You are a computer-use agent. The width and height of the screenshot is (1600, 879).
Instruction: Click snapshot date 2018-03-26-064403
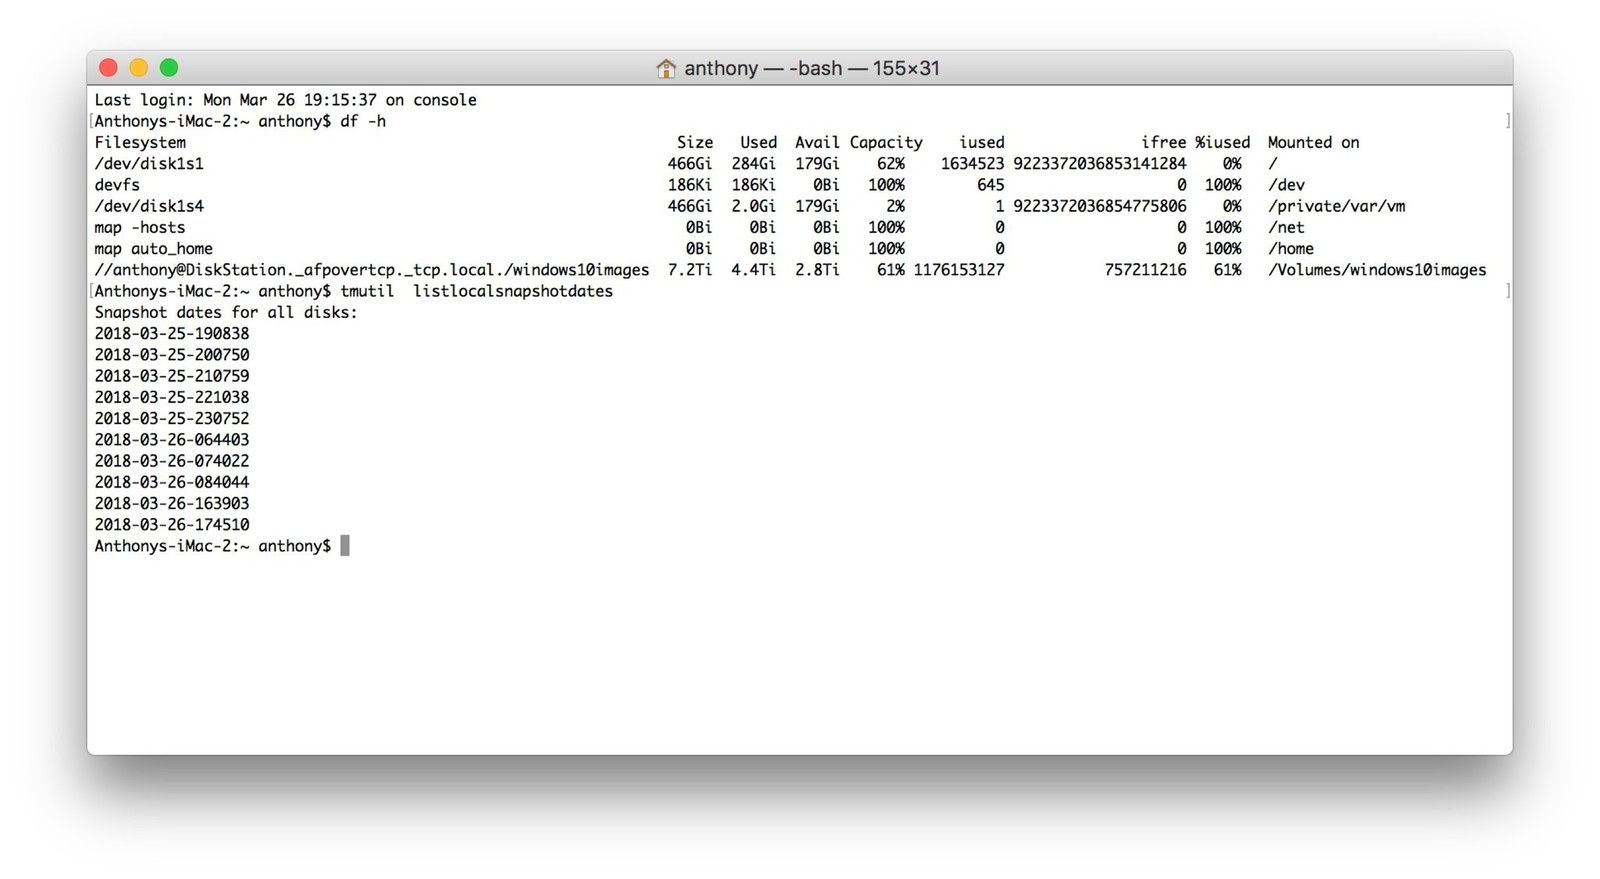coord(172,440)
